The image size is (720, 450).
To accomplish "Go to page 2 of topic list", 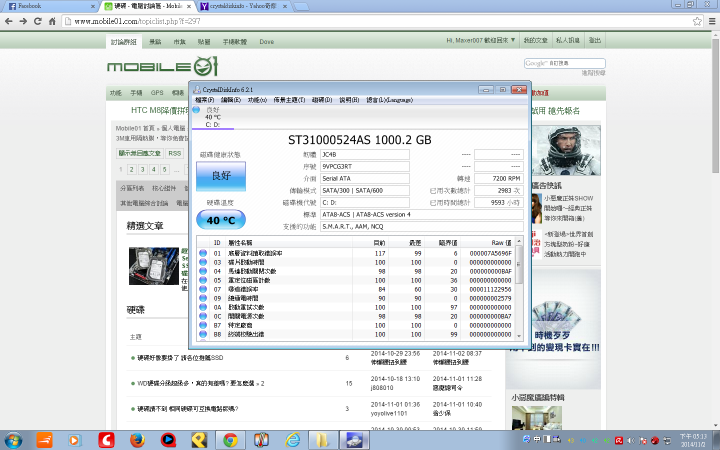I will (x=131, y=169).
